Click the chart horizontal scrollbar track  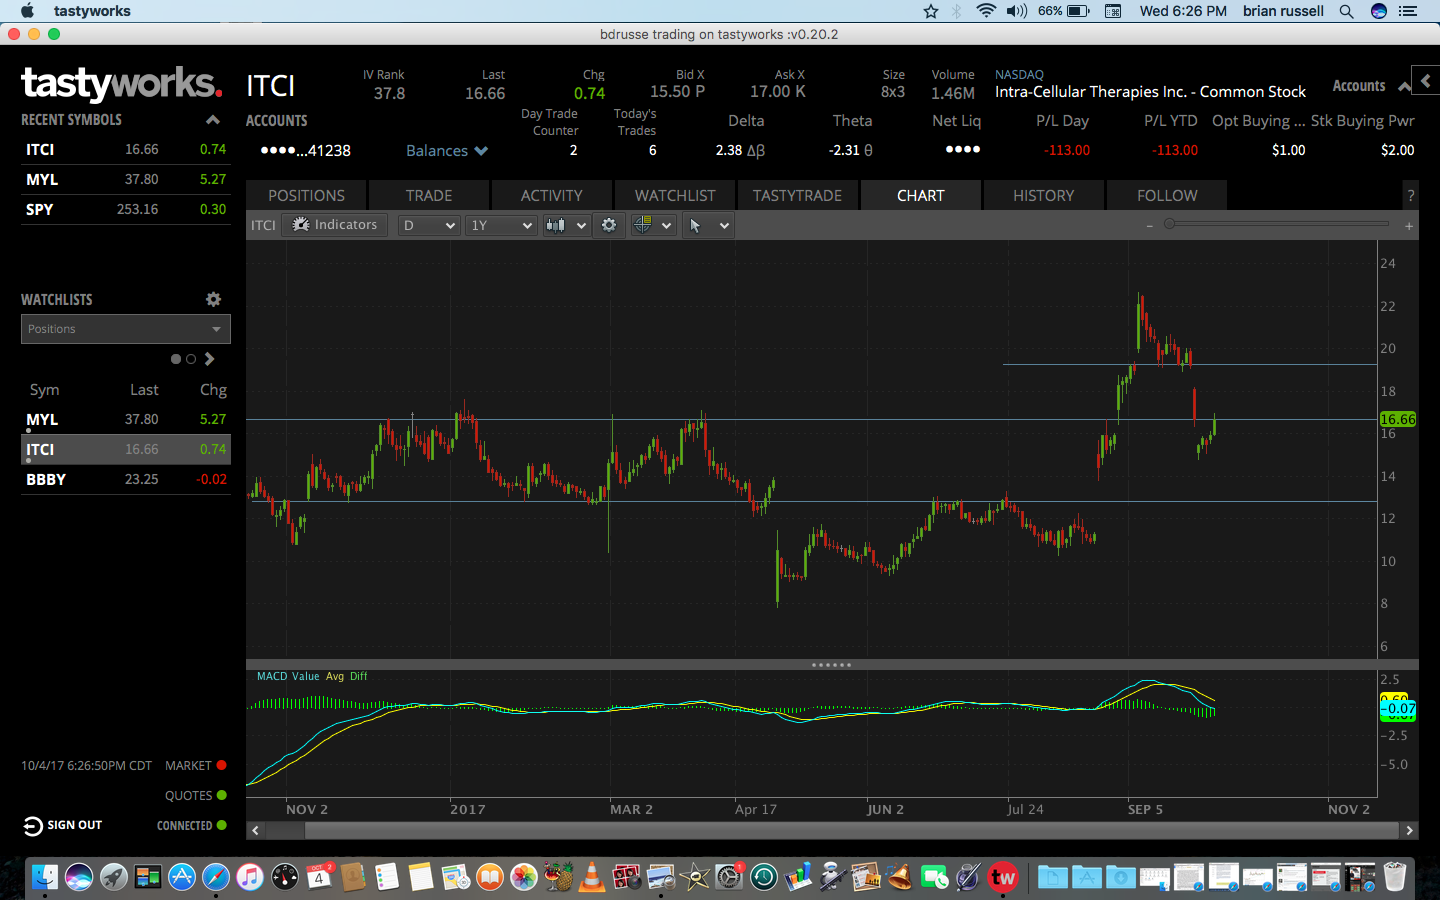point(832,830)
